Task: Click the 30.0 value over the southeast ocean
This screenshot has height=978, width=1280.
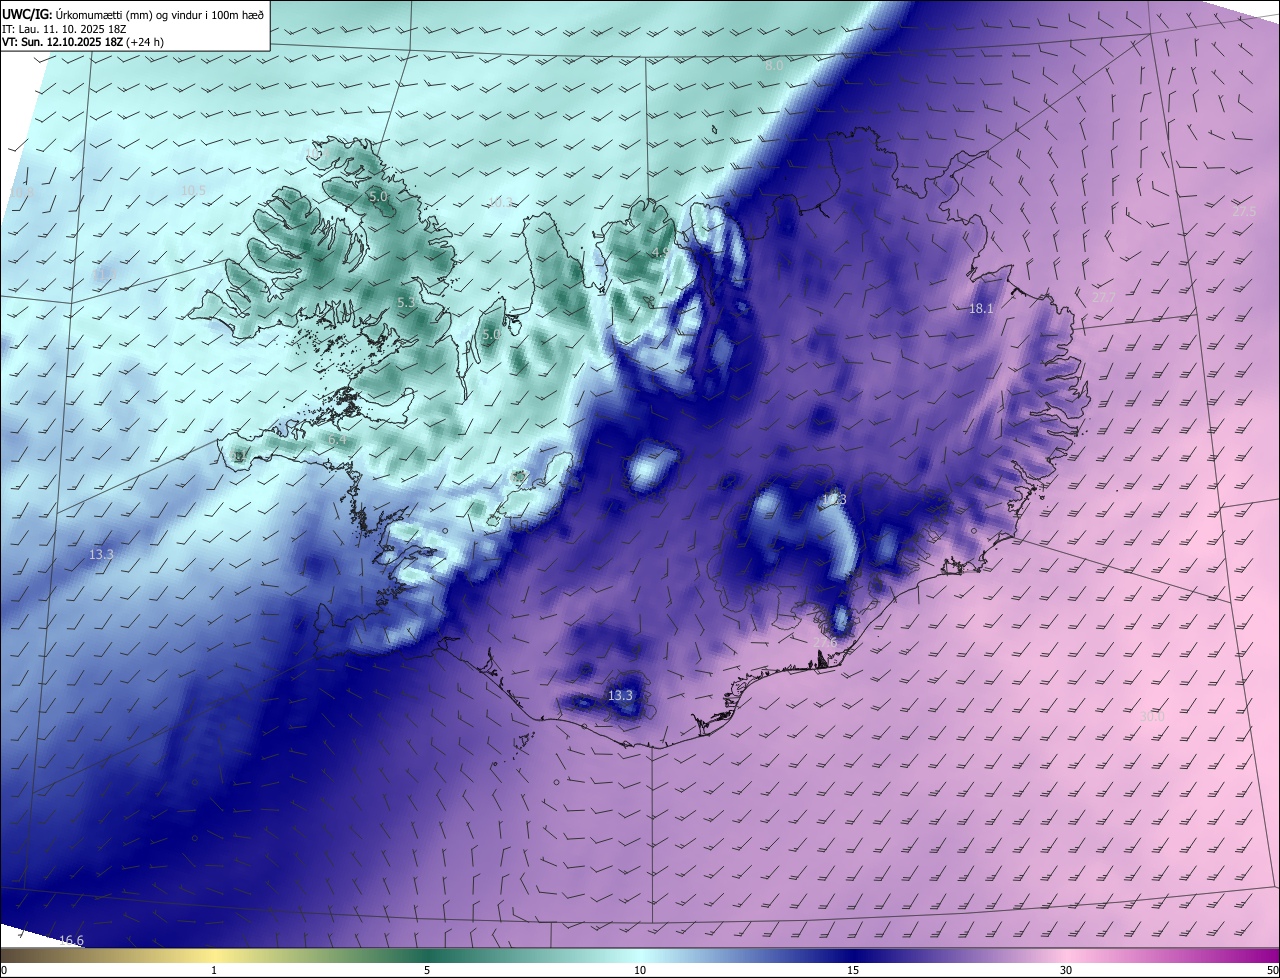Action: point(1153,716)
